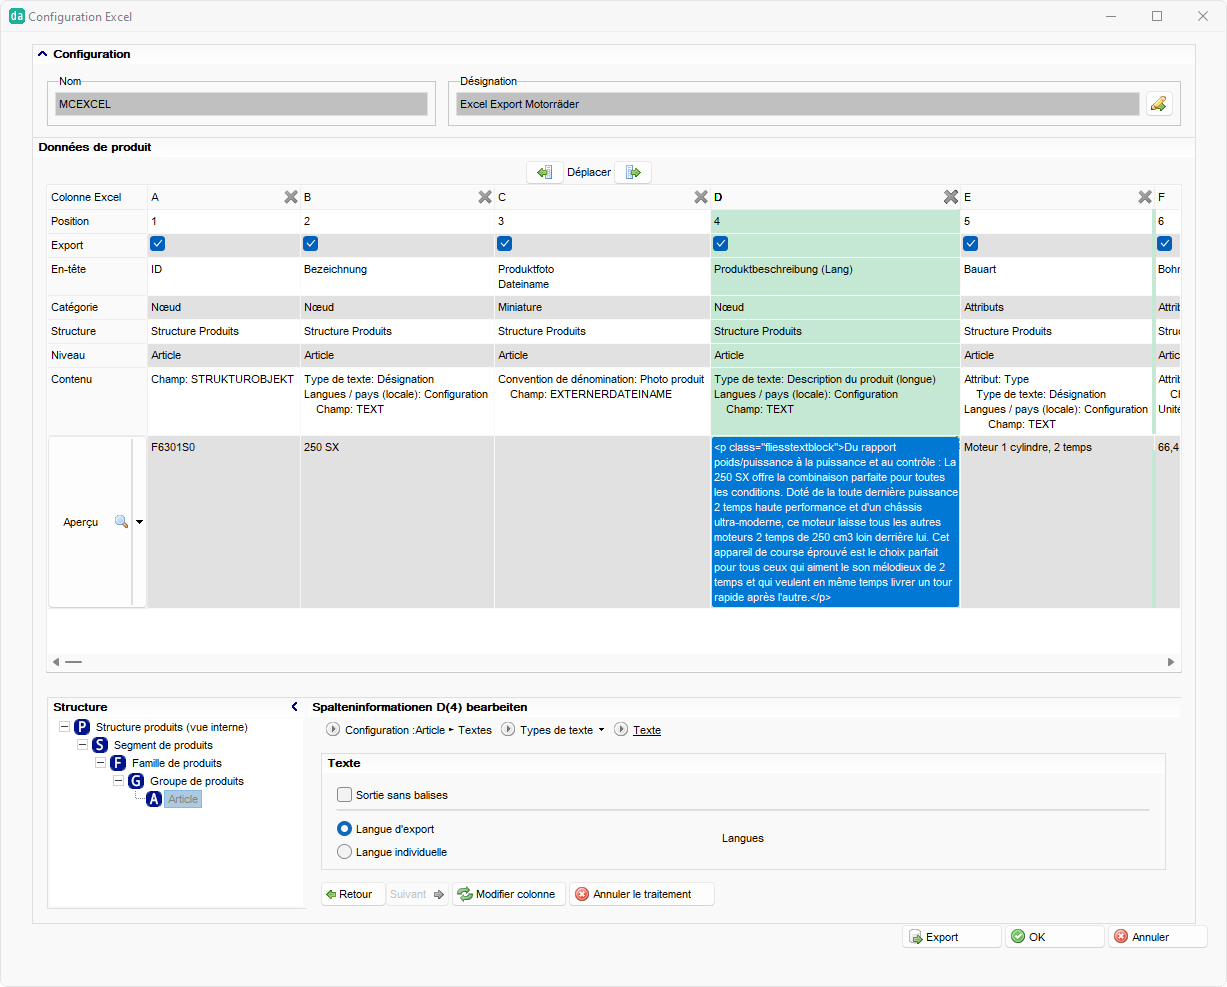Screen dimensions: 1227x987
Task: Click Retour button
Action: 353,894
